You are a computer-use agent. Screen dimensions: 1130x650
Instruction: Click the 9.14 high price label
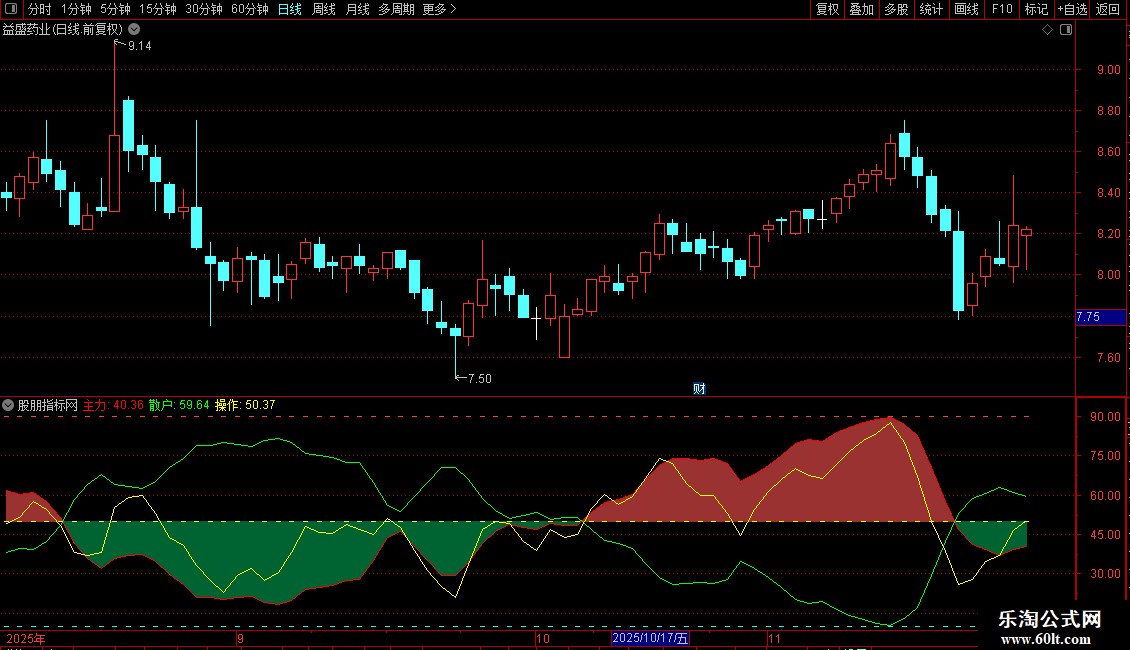(139, 46)
